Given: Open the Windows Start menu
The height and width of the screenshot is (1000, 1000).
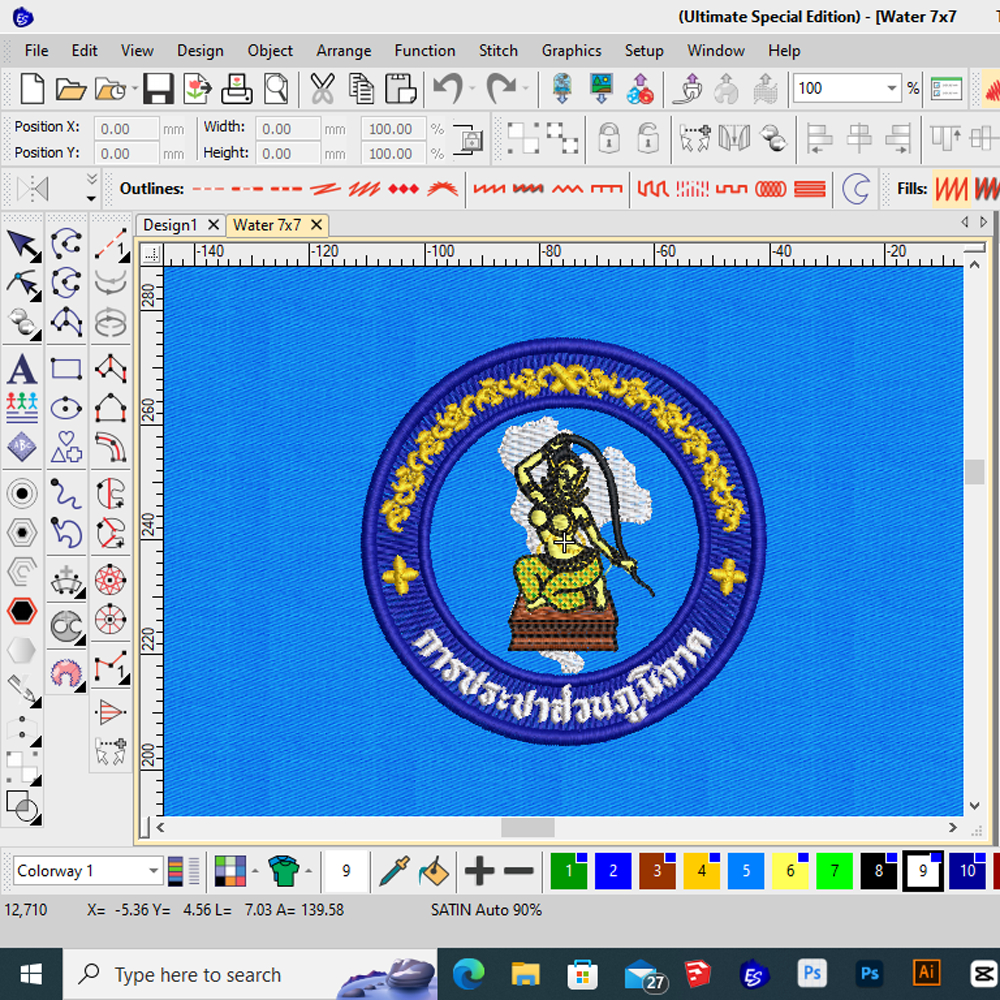Looking at the screenshot, I should pyautogui.click(x=31, y=974).
